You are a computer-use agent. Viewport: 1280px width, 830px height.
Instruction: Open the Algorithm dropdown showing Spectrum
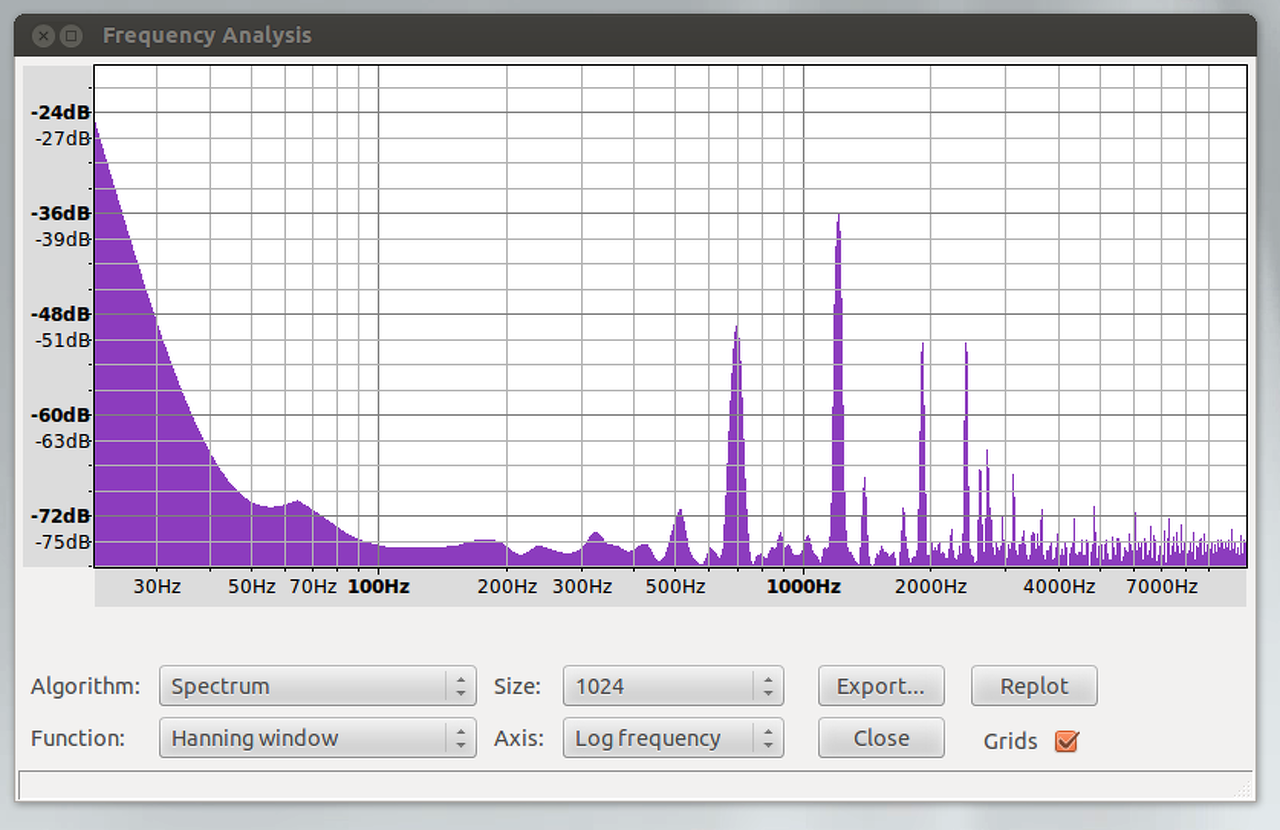317,686
